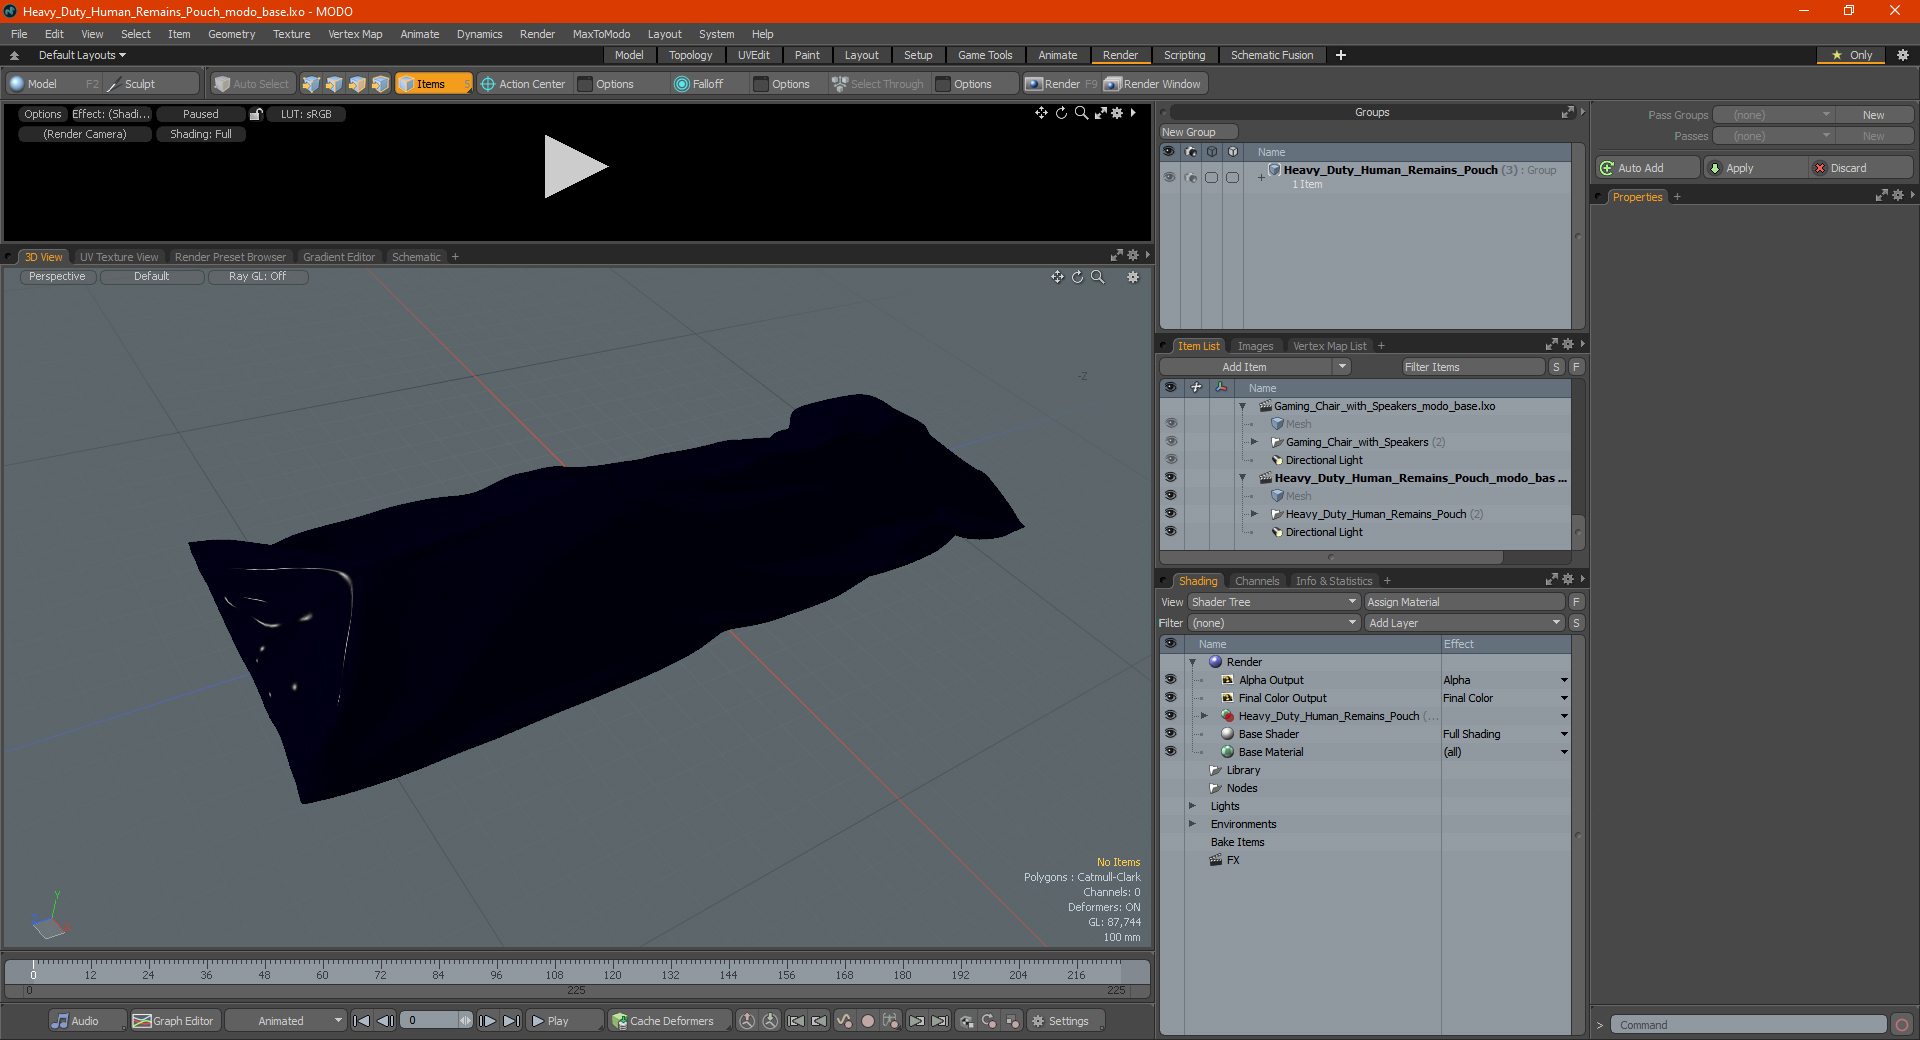Click layout options gear at top right
This screenshot has width=1920, height=1040.
click(x=1903, y=55)
